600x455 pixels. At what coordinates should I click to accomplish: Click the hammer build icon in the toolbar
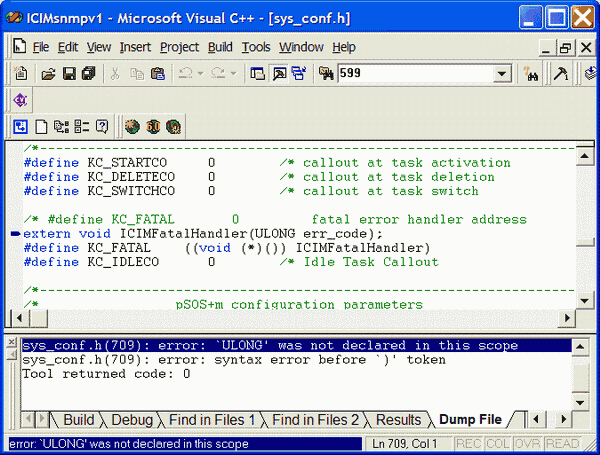point(561,73)
